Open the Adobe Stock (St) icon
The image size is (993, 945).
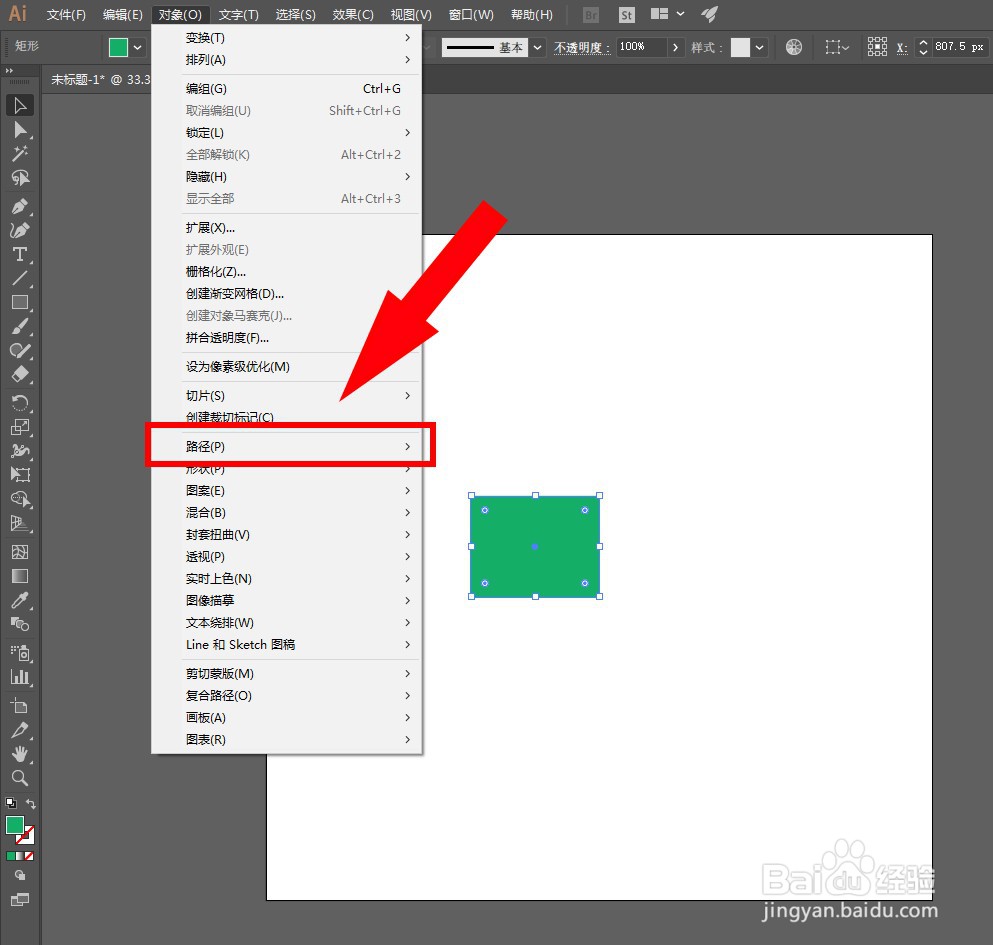click(x=626, y=15)
